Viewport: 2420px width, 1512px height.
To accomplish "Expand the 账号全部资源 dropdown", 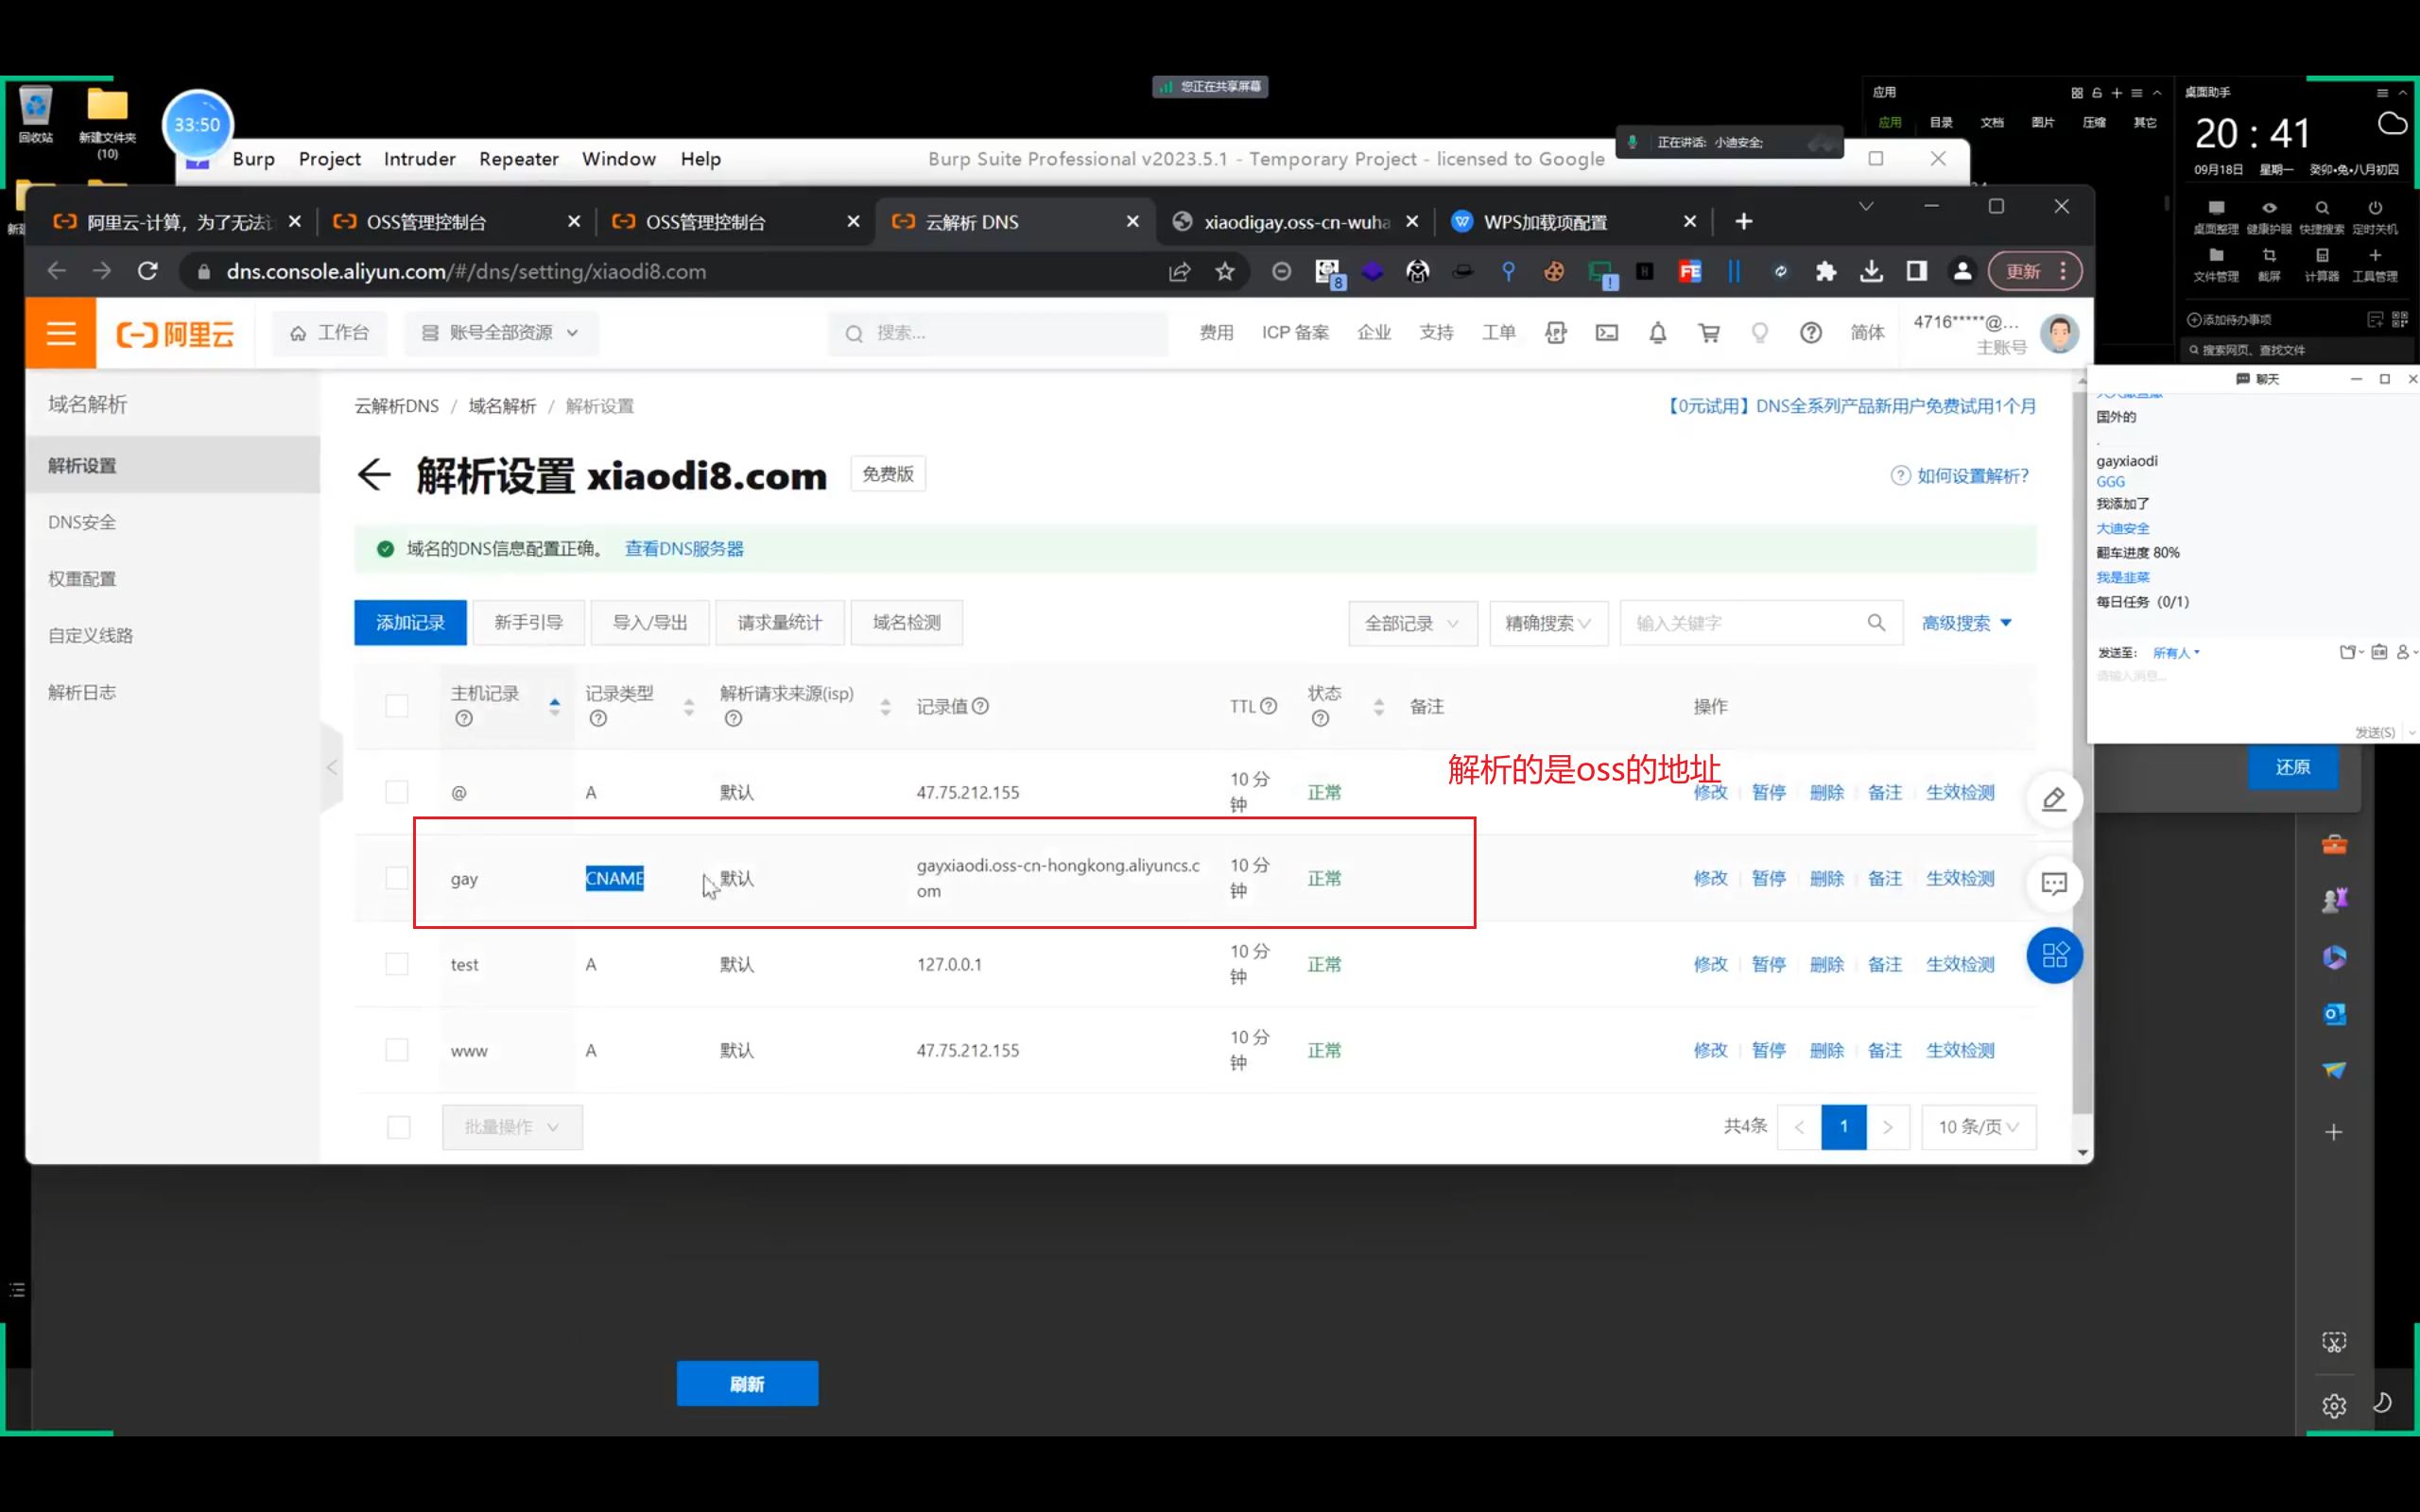I will 500,333.
